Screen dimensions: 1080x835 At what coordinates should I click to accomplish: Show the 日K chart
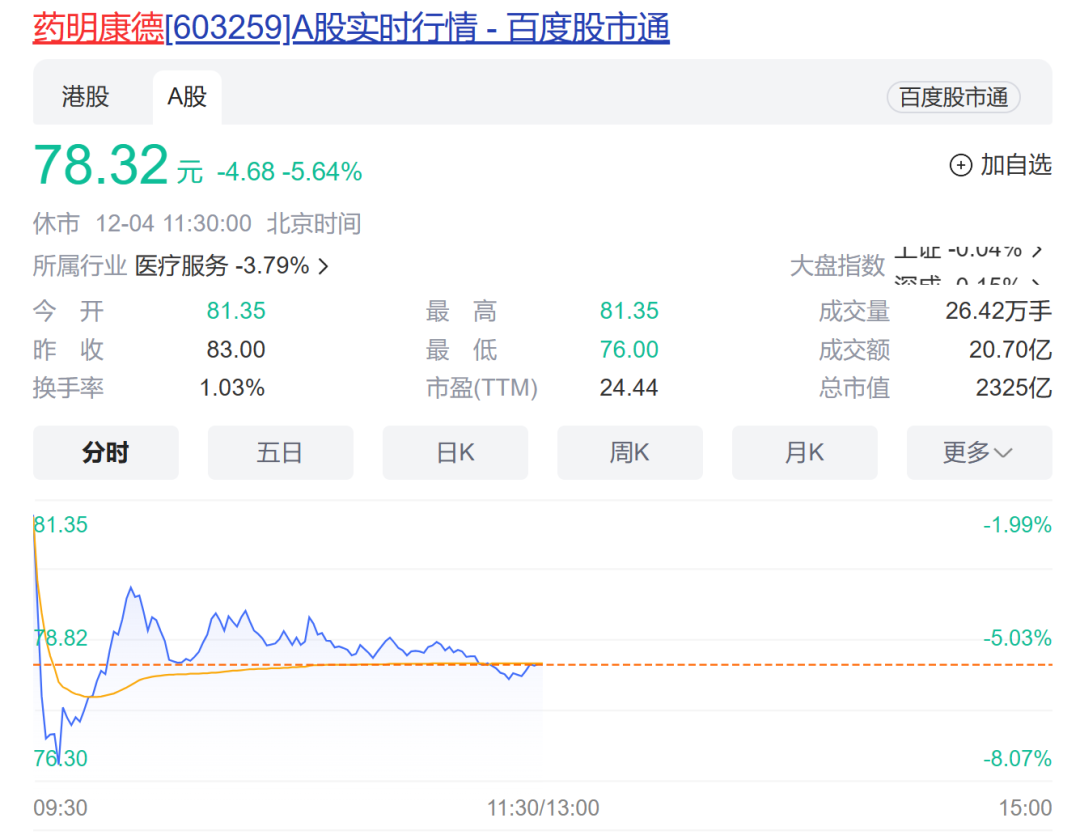click(x=455, y=453)
